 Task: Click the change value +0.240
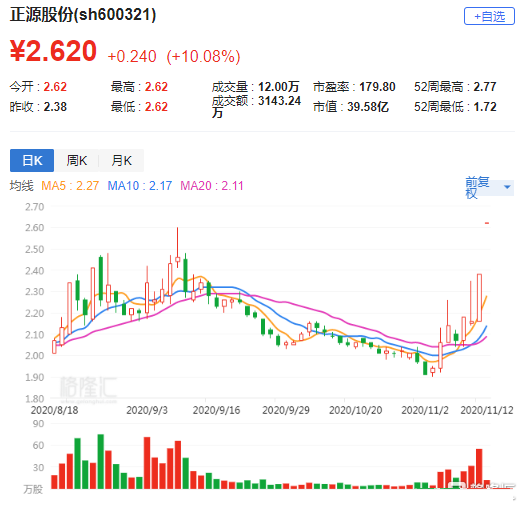click(x=132, y=56)
